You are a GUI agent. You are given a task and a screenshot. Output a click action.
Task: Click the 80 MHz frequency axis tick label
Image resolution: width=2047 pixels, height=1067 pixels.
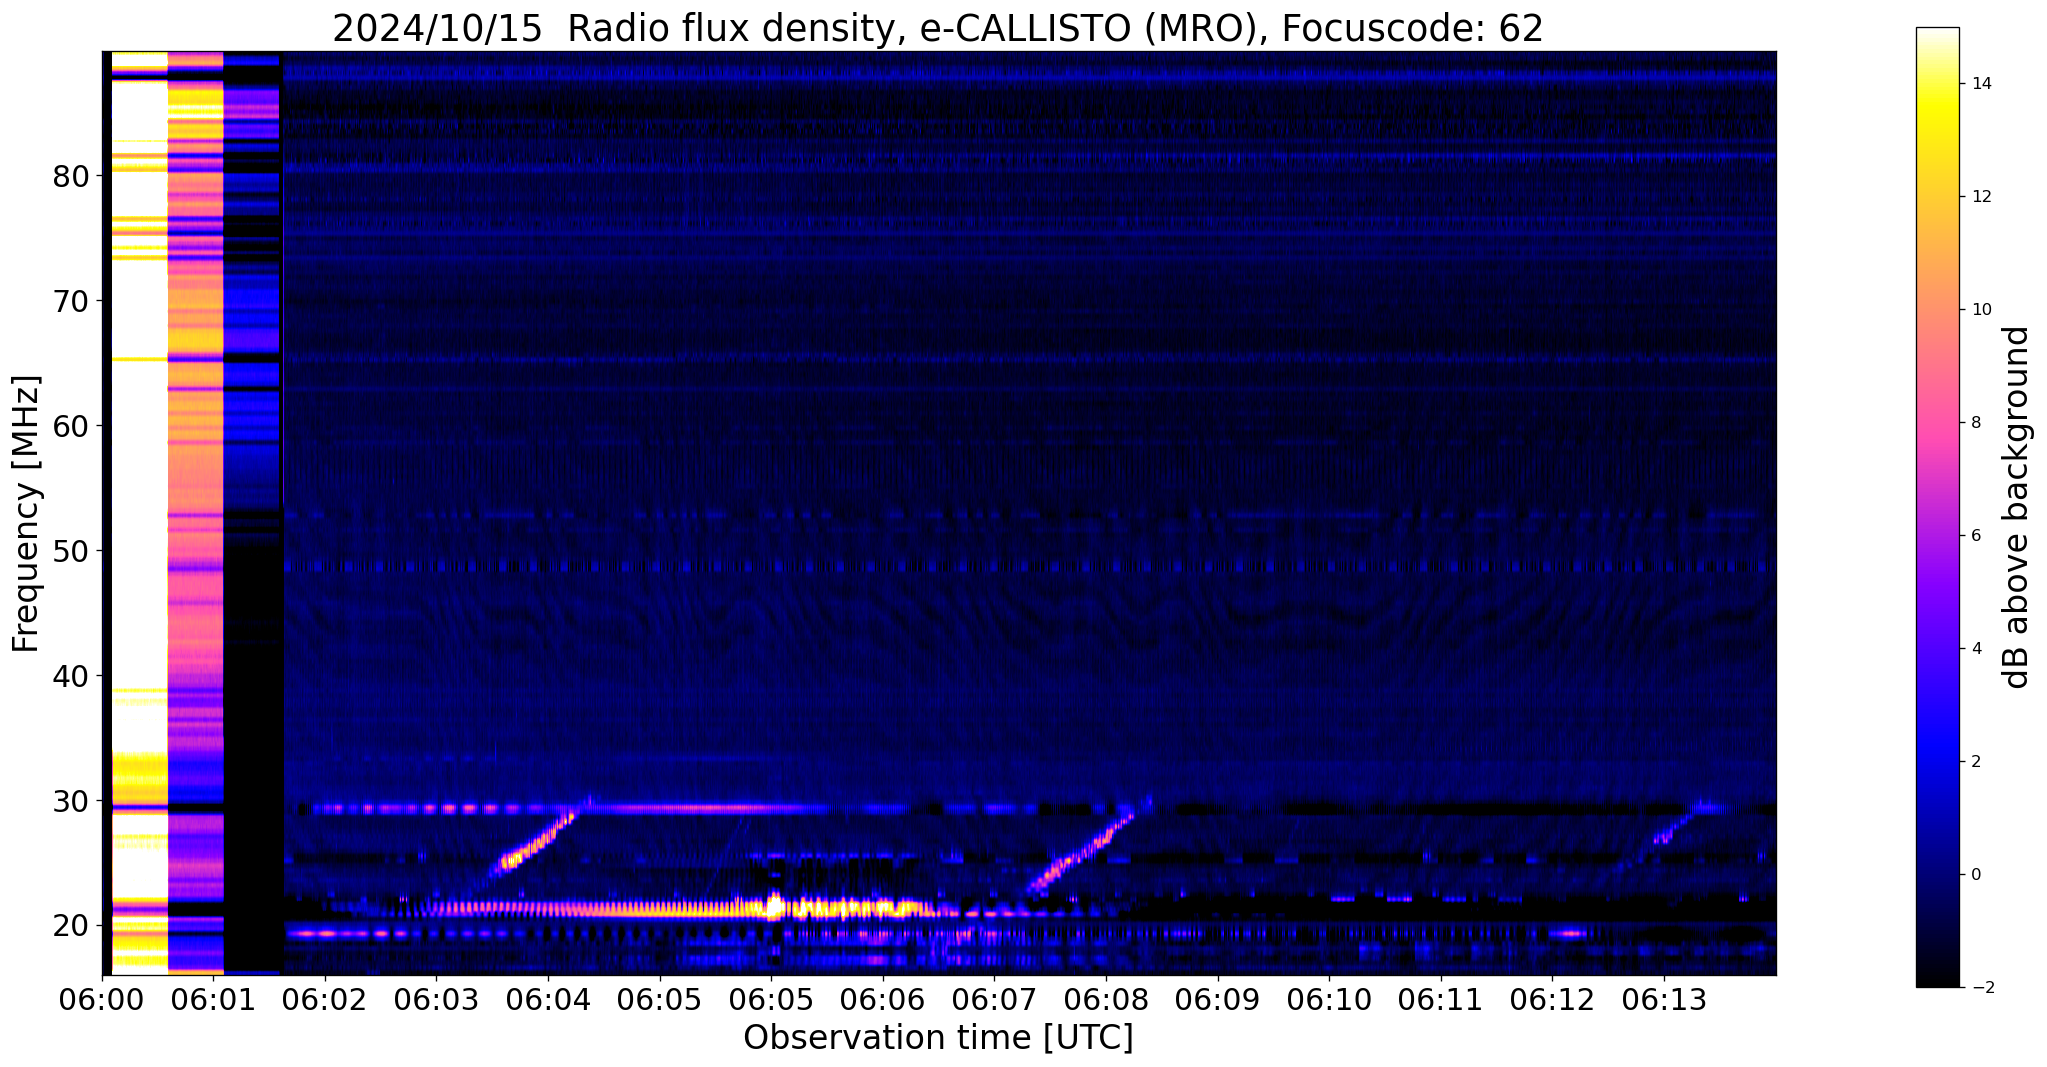pos(71,176)
